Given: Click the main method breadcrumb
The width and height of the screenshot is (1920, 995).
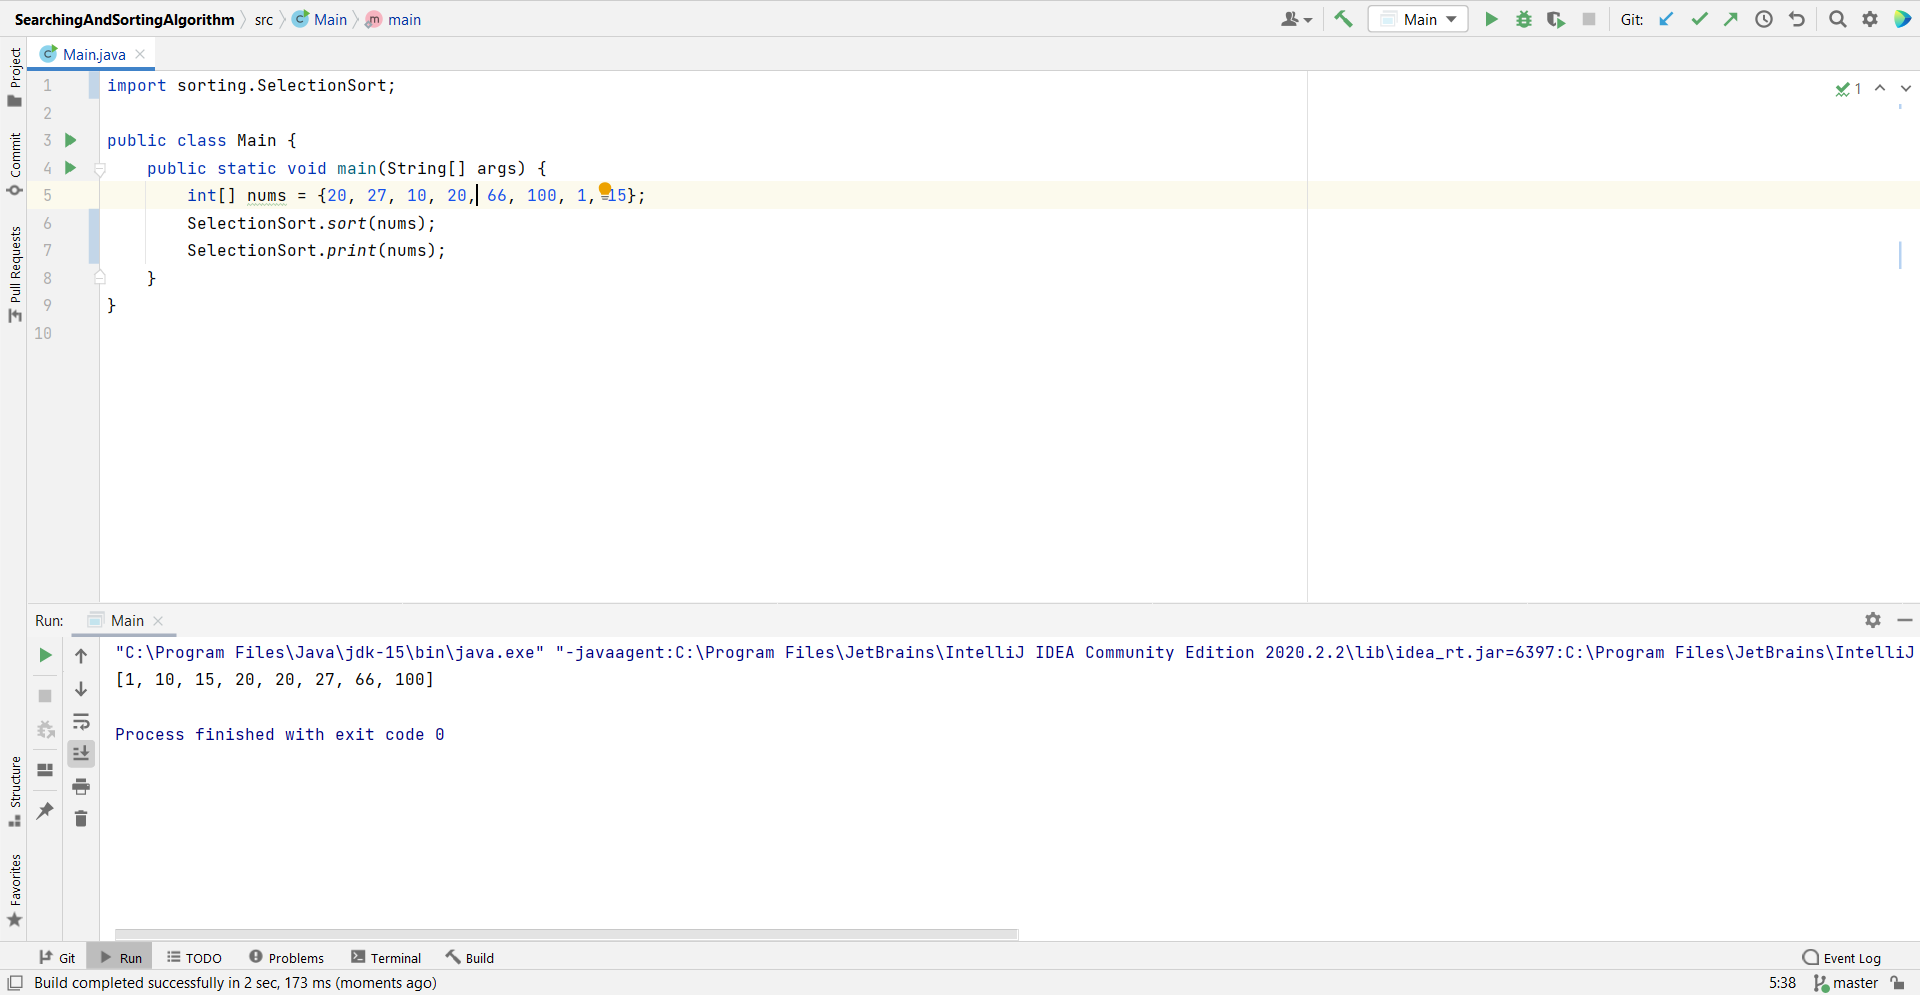Looking at the screenshot, I should click(x=393, y=19).
